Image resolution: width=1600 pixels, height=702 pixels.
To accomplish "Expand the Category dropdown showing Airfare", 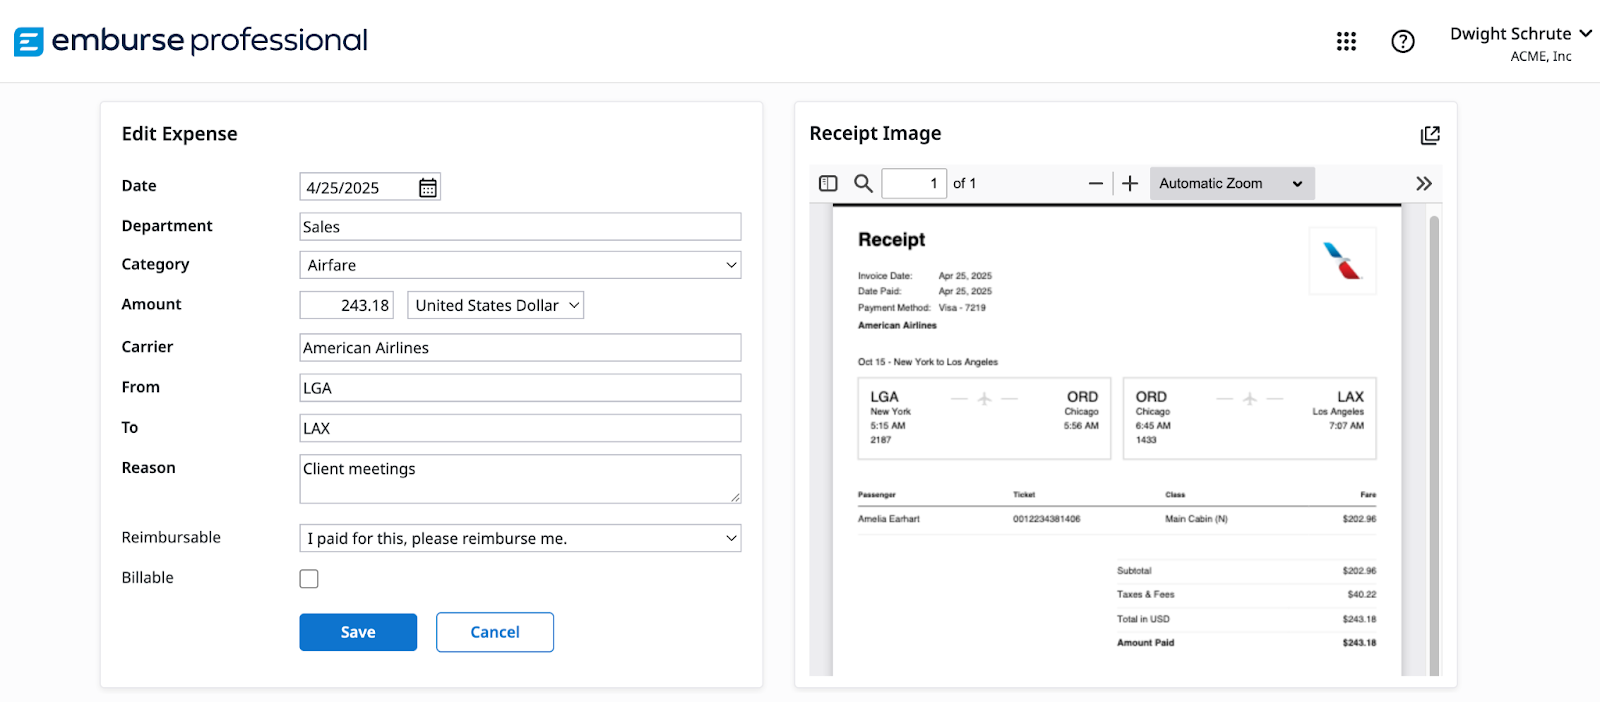I will coord(520,265).
